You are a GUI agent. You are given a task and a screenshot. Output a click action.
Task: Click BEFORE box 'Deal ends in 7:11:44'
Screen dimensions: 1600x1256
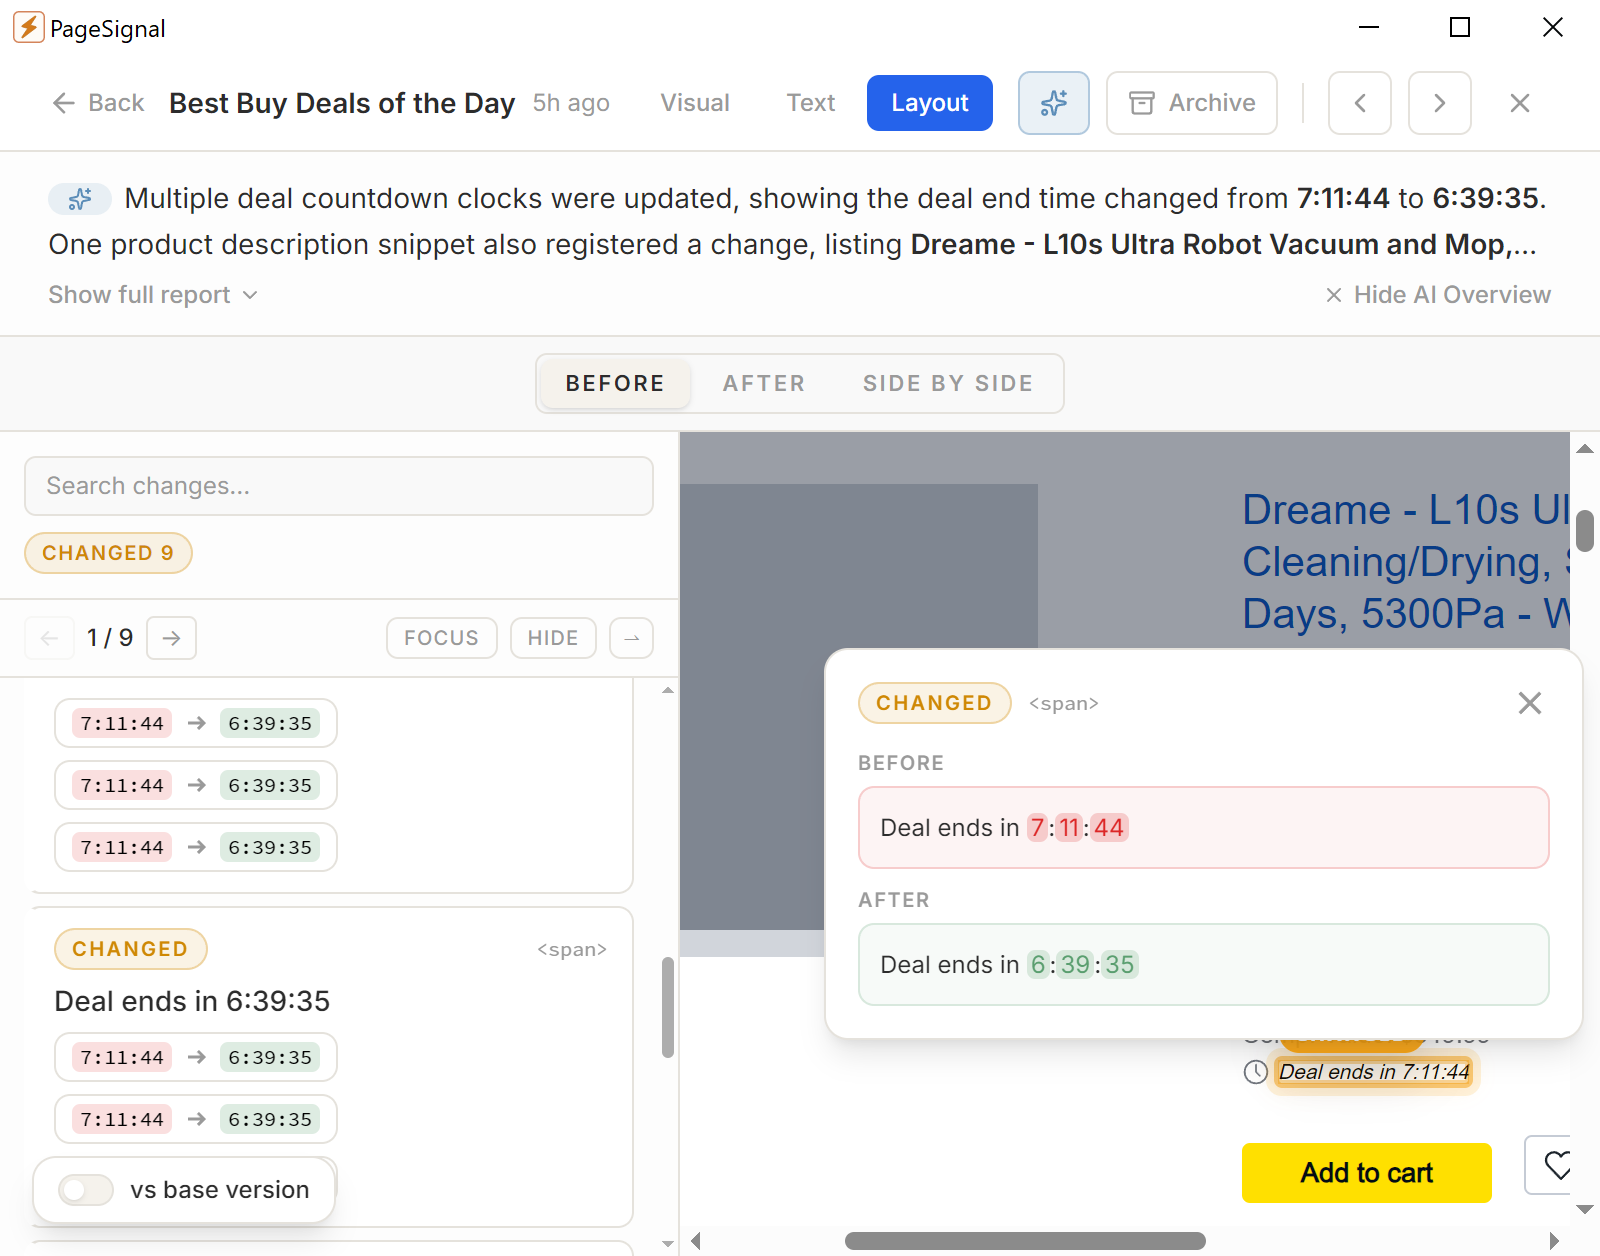pyautogui.click(x=1204, y=828)
